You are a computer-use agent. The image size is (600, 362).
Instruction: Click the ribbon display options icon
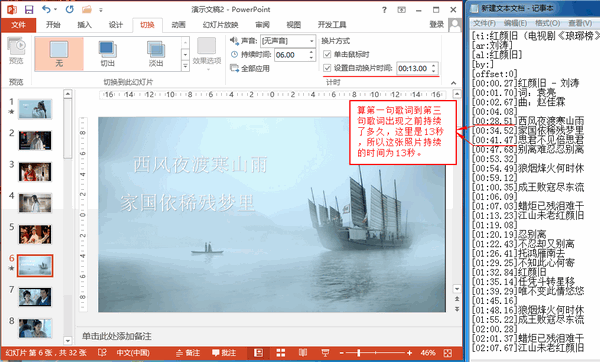point(401,10)
